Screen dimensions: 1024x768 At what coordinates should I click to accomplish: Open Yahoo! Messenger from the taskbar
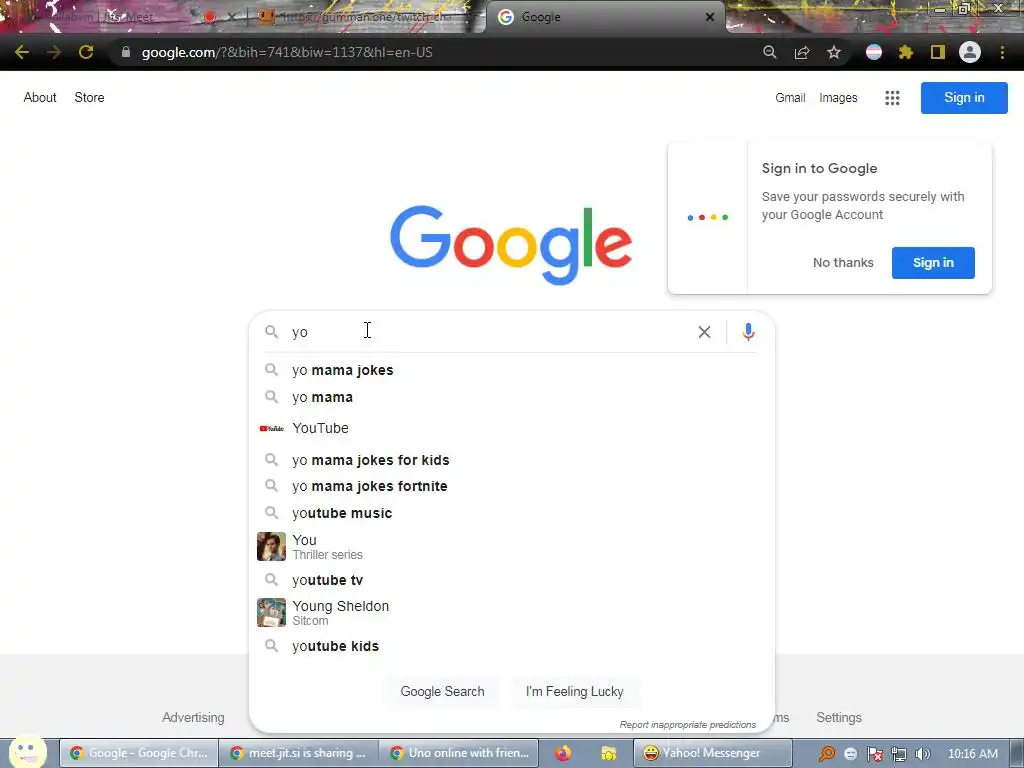712,753
